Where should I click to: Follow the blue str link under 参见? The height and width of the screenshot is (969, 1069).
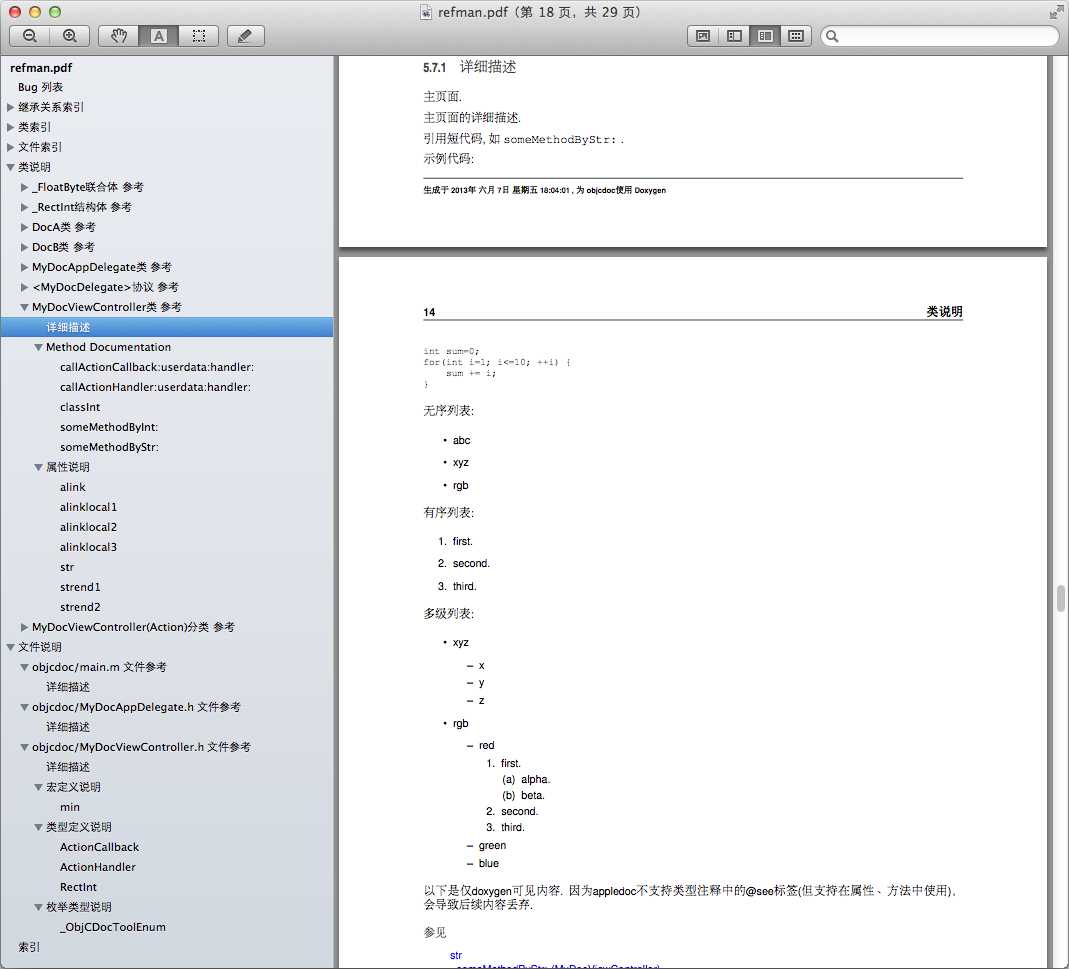(x=456, y=955)
